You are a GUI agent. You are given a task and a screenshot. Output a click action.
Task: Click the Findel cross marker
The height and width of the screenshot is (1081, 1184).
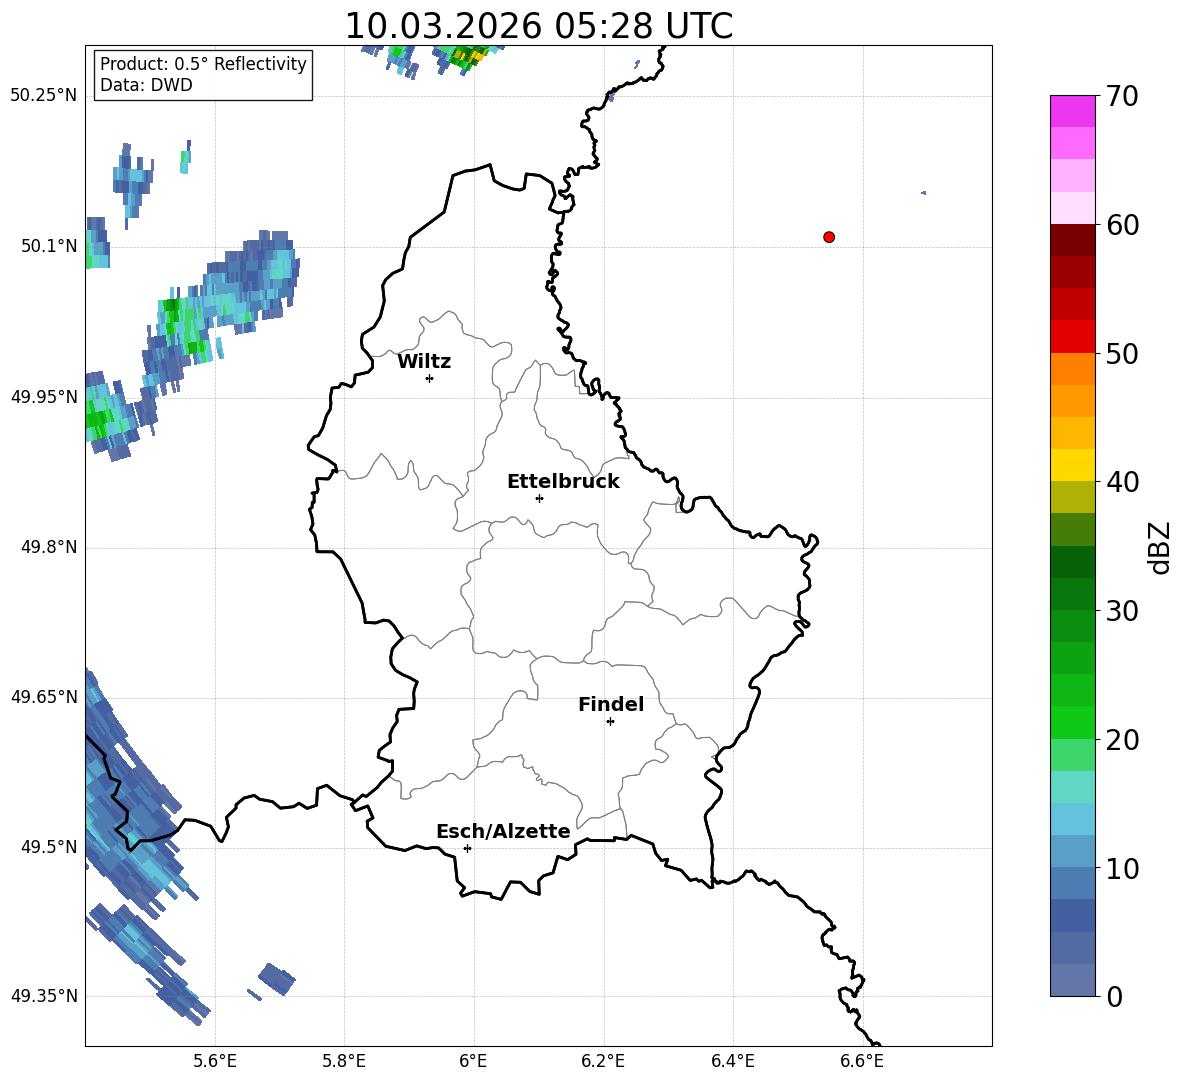coord(610,722)
